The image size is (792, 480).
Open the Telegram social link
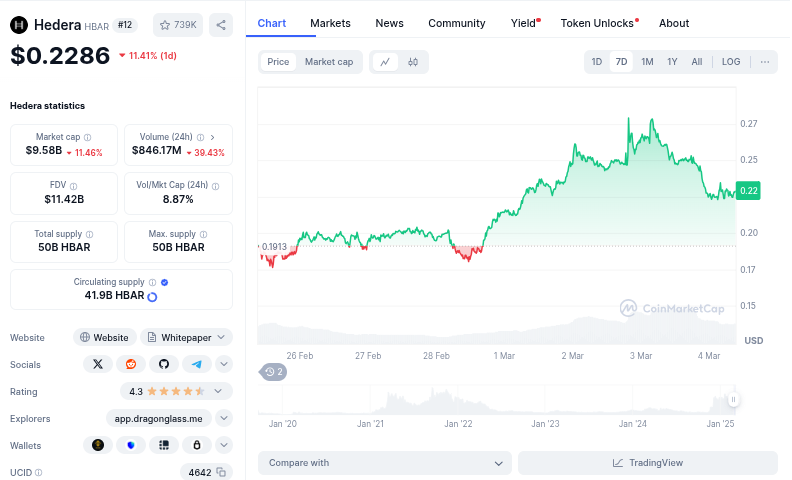click(x=196, y=364)
